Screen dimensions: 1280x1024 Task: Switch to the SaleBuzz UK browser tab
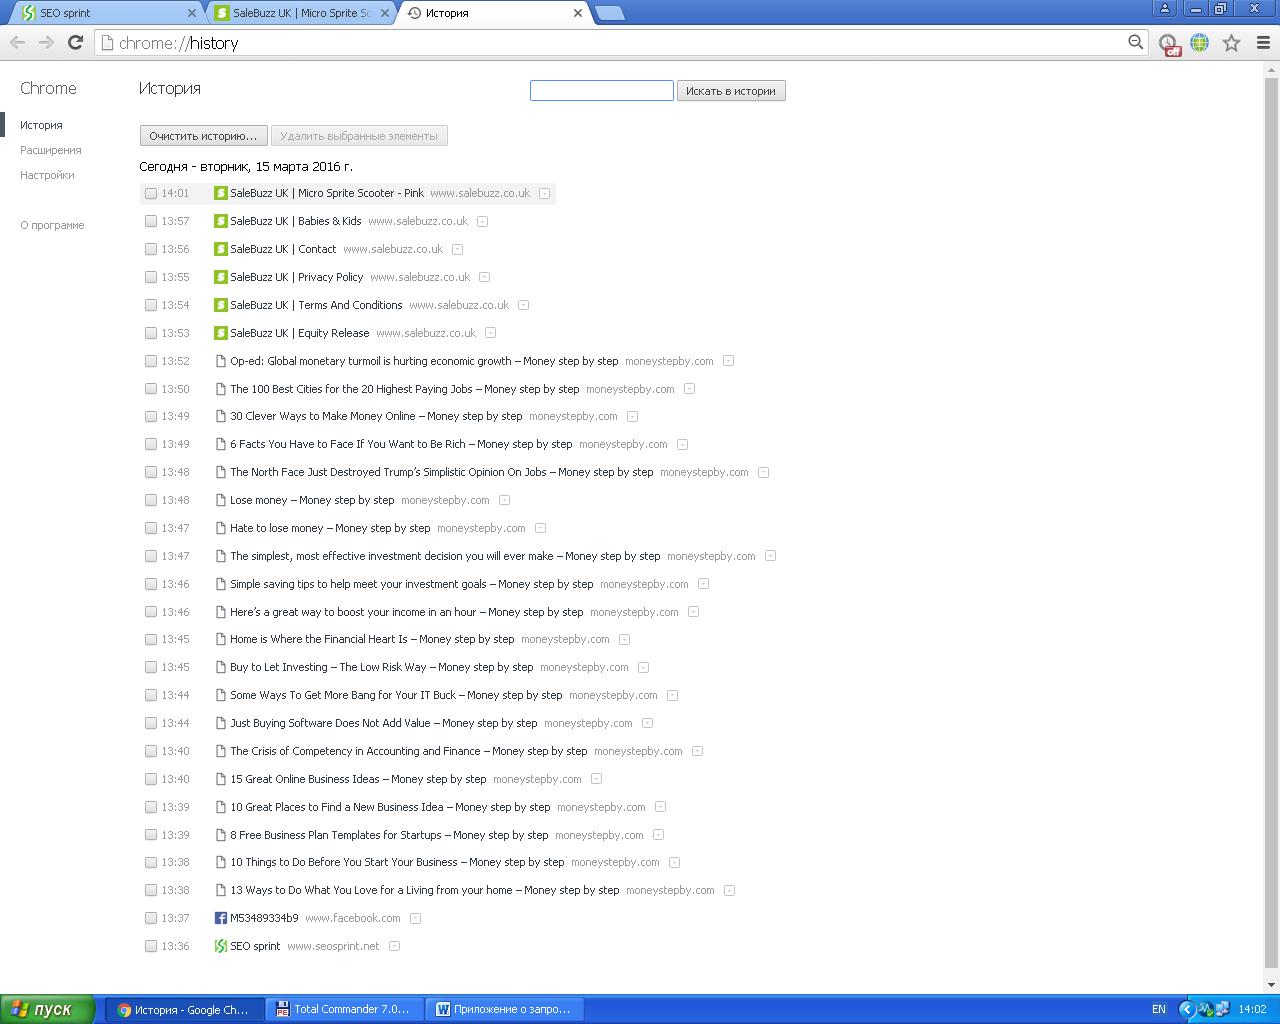pyautogui.click(x=300, y=13)
